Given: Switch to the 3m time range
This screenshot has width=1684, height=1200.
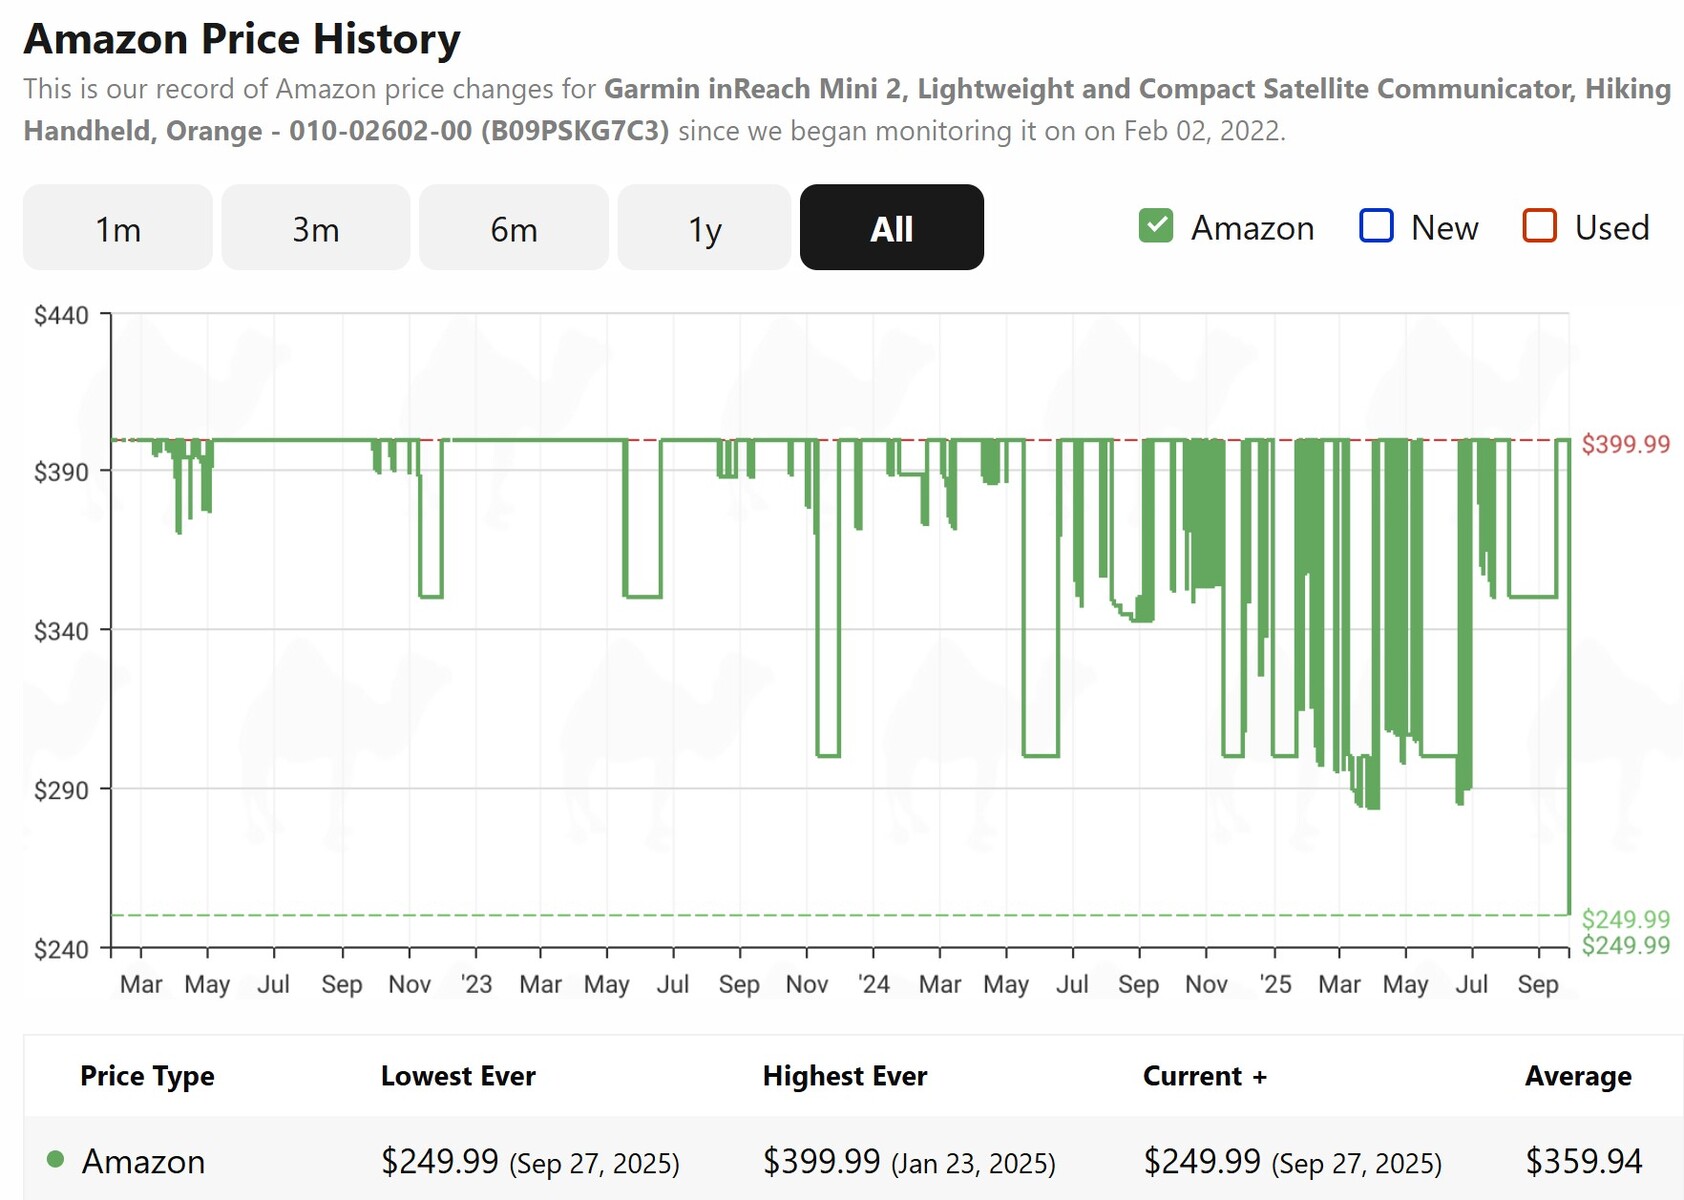Looking at the screenshot, I should point(315,228).
